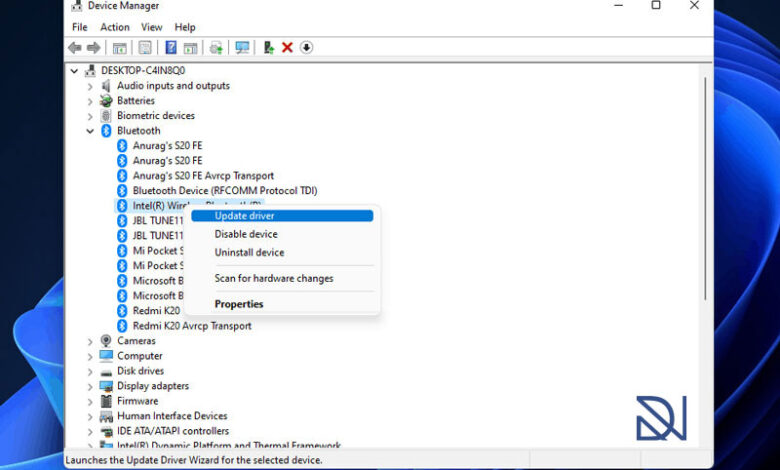The image size is (780, 470).
Task: Click the Biometric devices fingerprint icon
Action: [106, 116]
